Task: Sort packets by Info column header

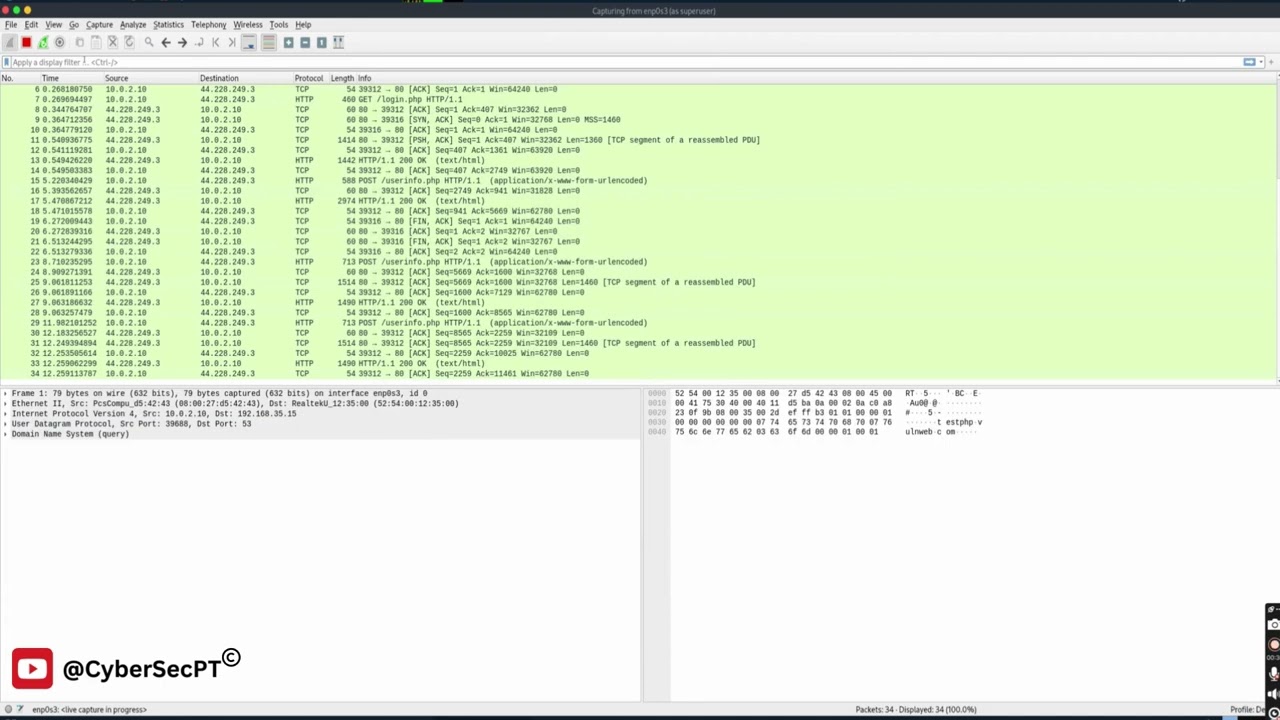Action: [816, 78]
